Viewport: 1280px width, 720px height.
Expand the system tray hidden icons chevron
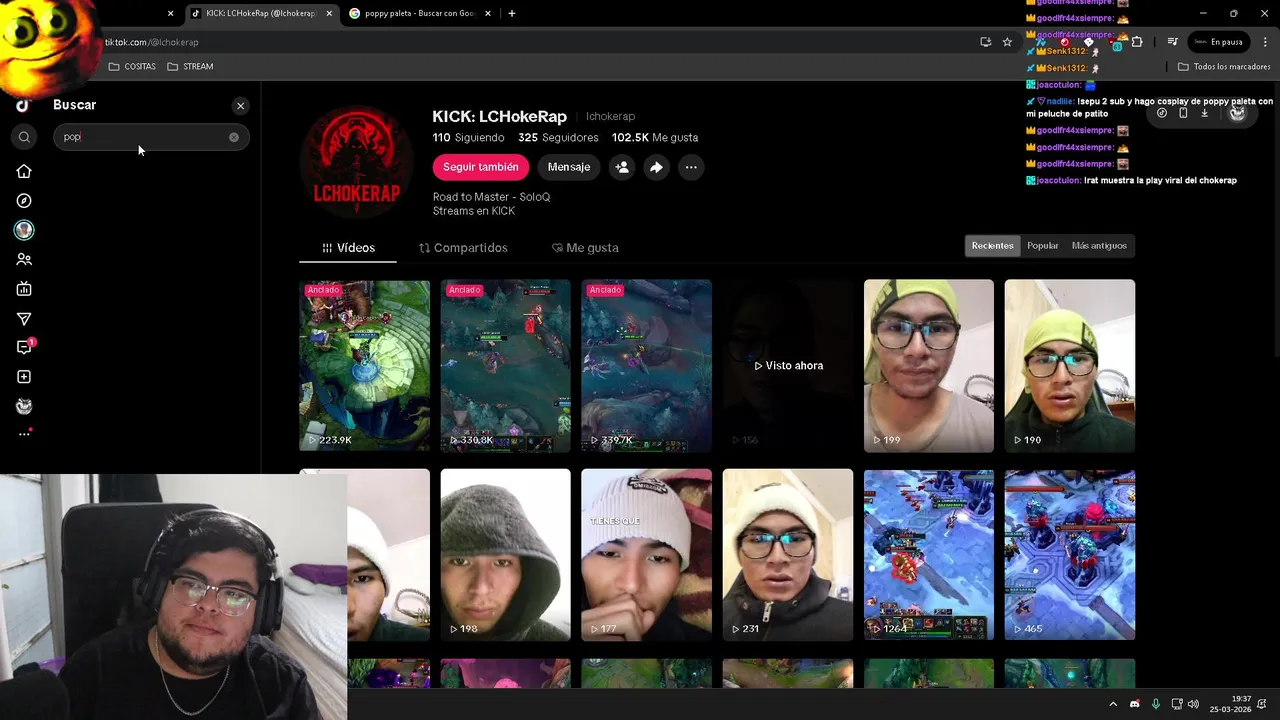[1112, 704]
